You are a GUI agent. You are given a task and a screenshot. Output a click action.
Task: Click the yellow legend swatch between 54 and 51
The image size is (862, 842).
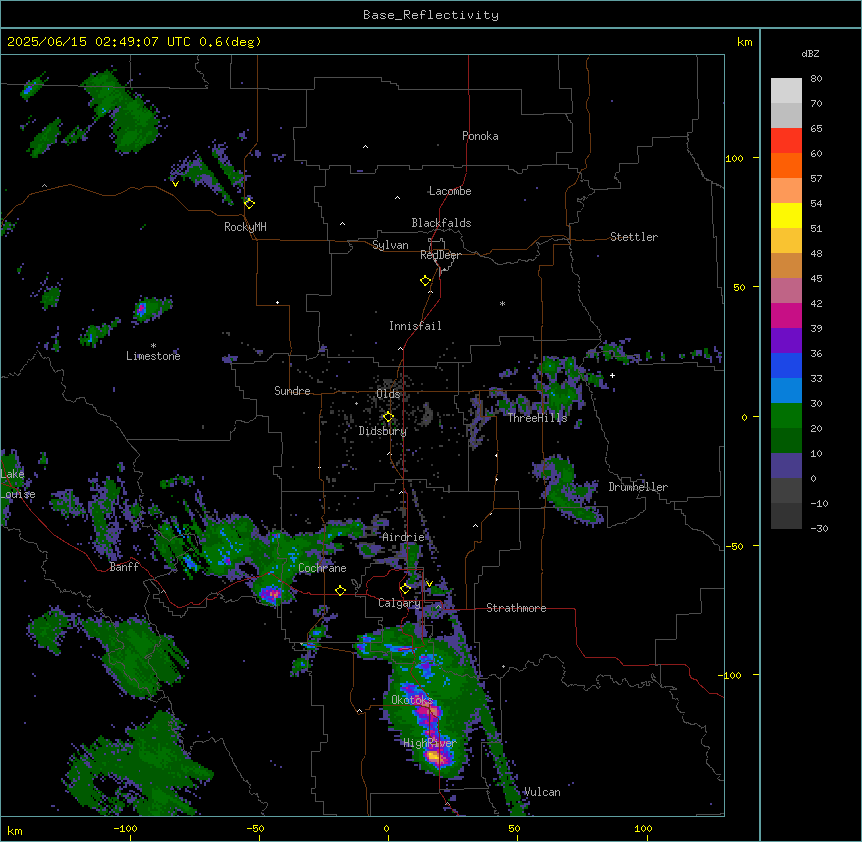pyautogui.click(x=786, y=215)
